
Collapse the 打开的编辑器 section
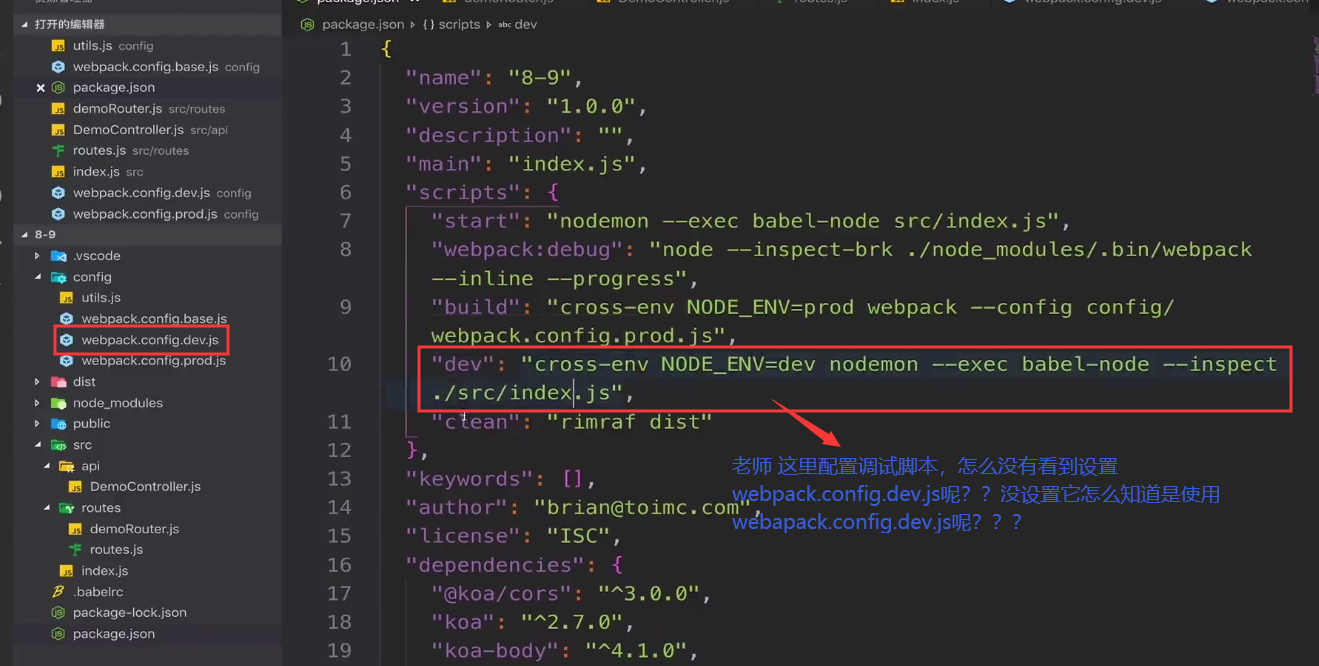tap(25, 24)
